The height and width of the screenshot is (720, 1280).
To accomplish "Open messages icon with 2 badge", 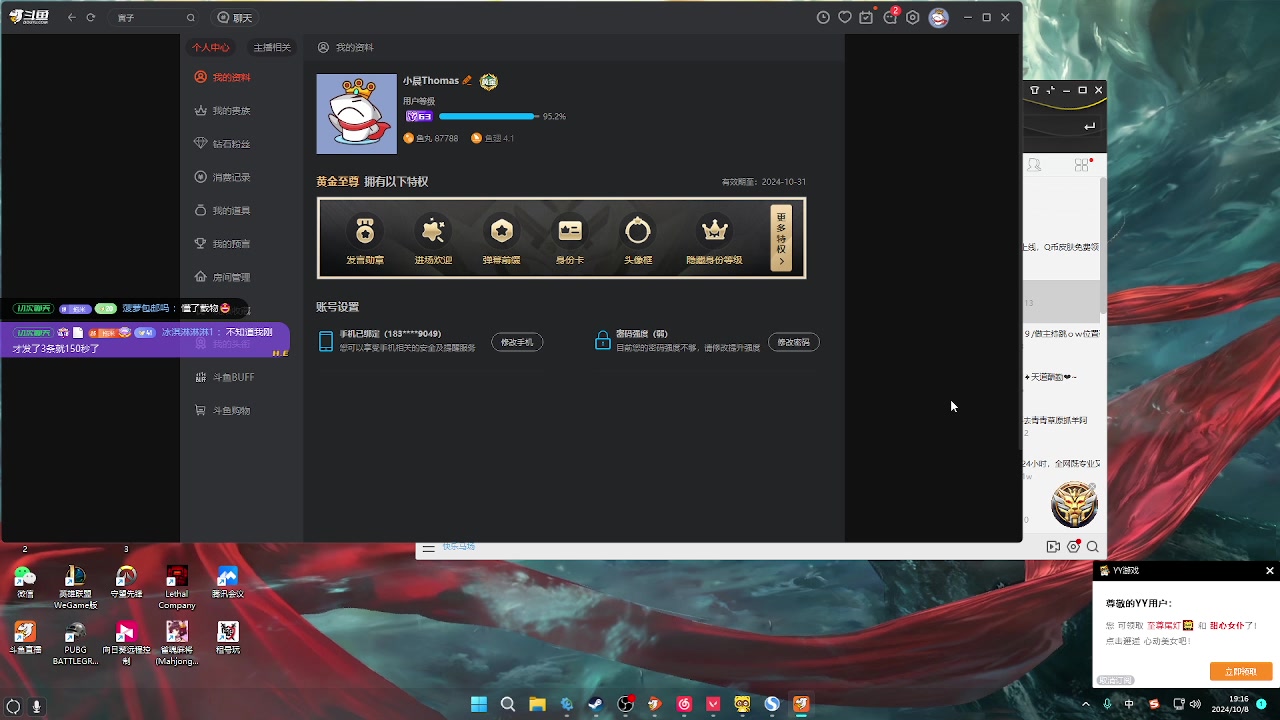I will [890, 17].
